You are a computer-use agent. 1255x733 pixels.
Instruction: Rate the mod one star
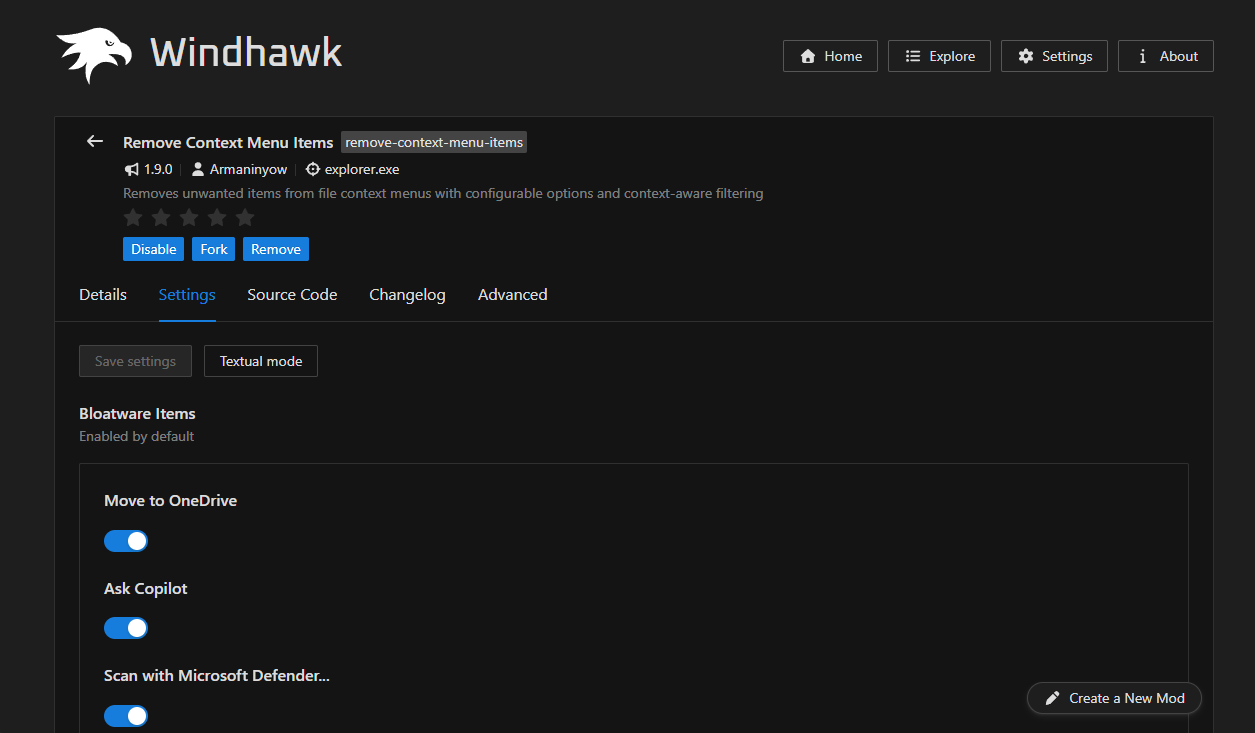(133, 217)
